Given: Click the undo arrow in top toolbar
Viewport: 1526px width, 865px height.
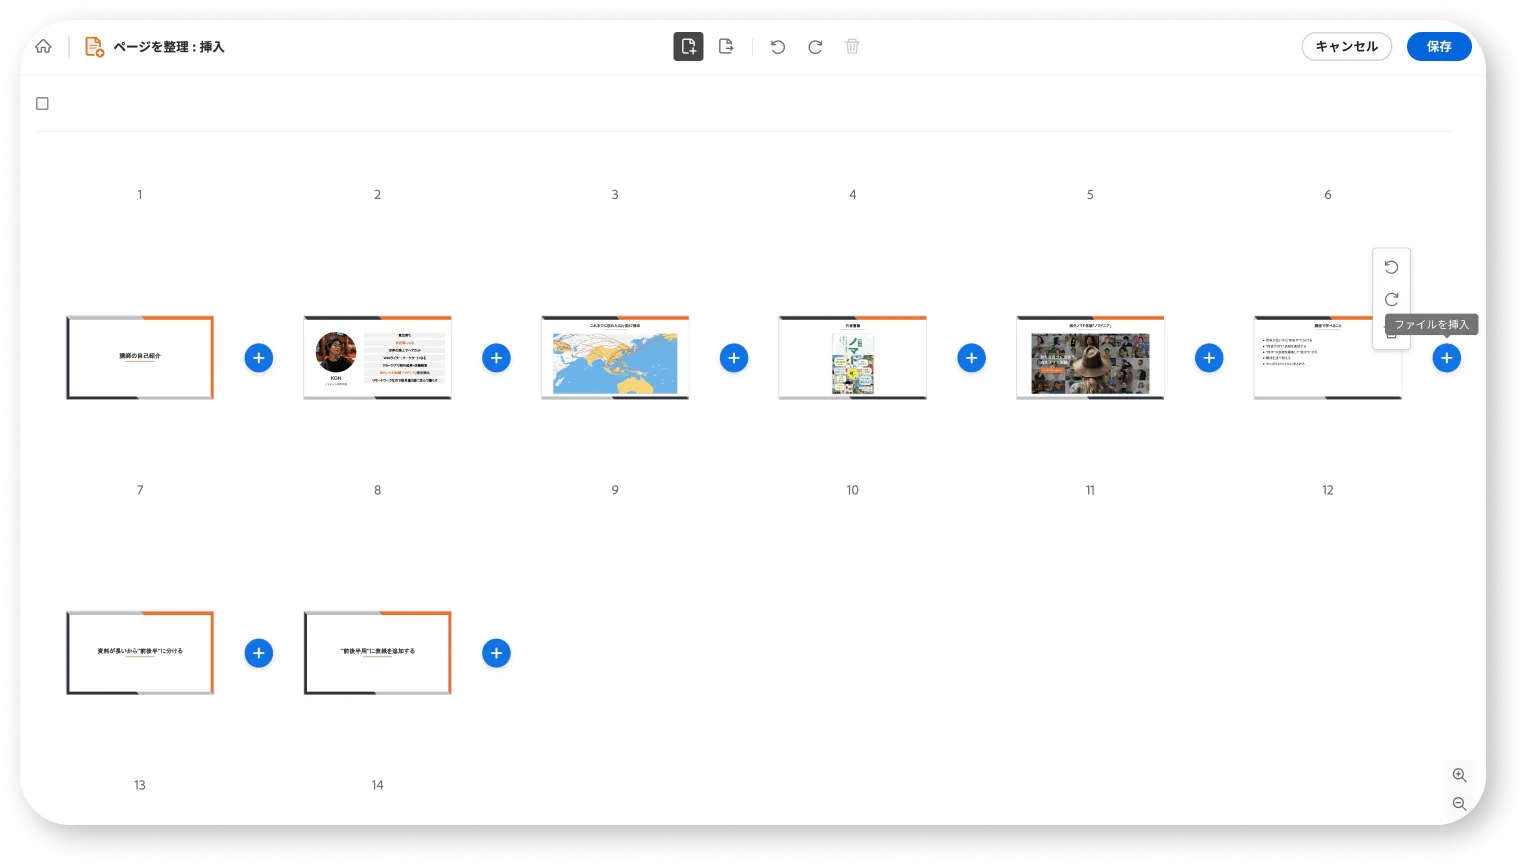Looking at the screenshot, I should [778, 47].
